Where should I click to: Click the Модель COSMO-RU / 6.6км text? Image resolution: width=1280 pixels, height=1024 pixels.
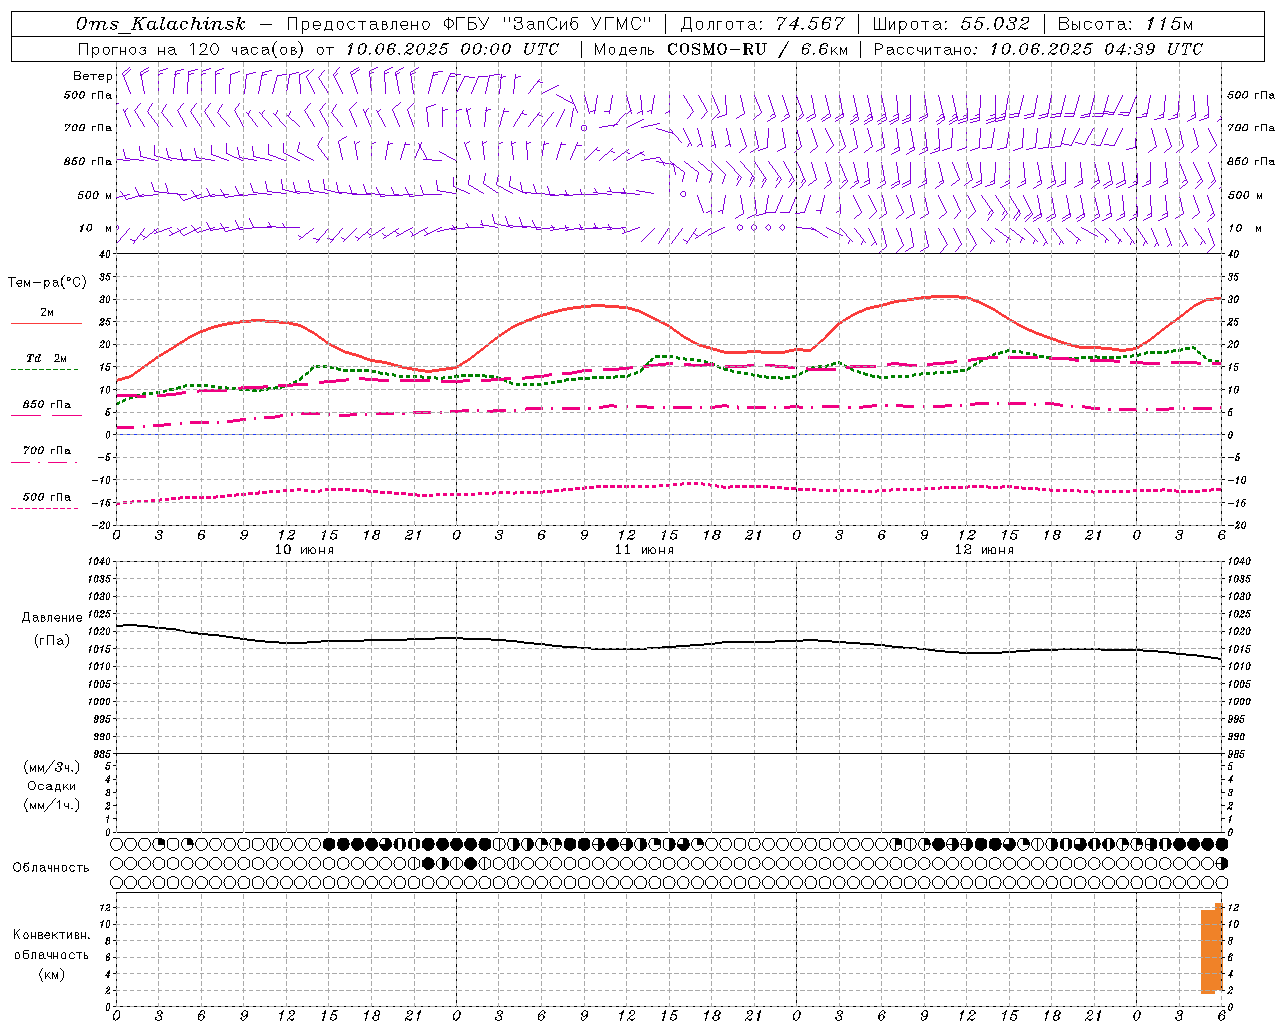(721, 49)
